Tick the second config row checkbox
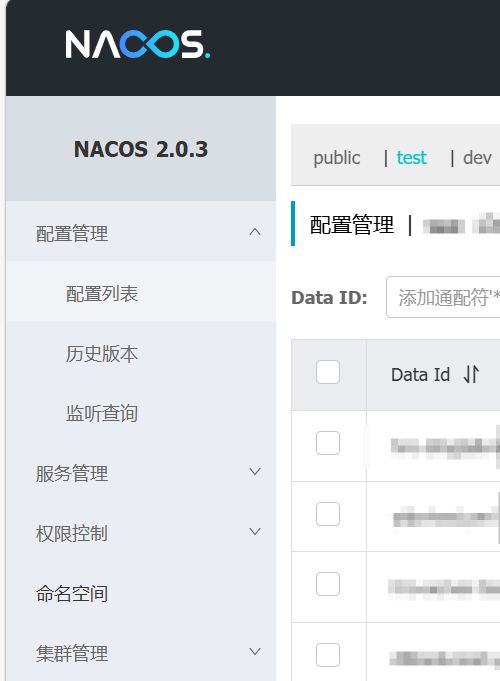This screenshot has width=500, height=681. pyautogui.click(x=328, y=514)
